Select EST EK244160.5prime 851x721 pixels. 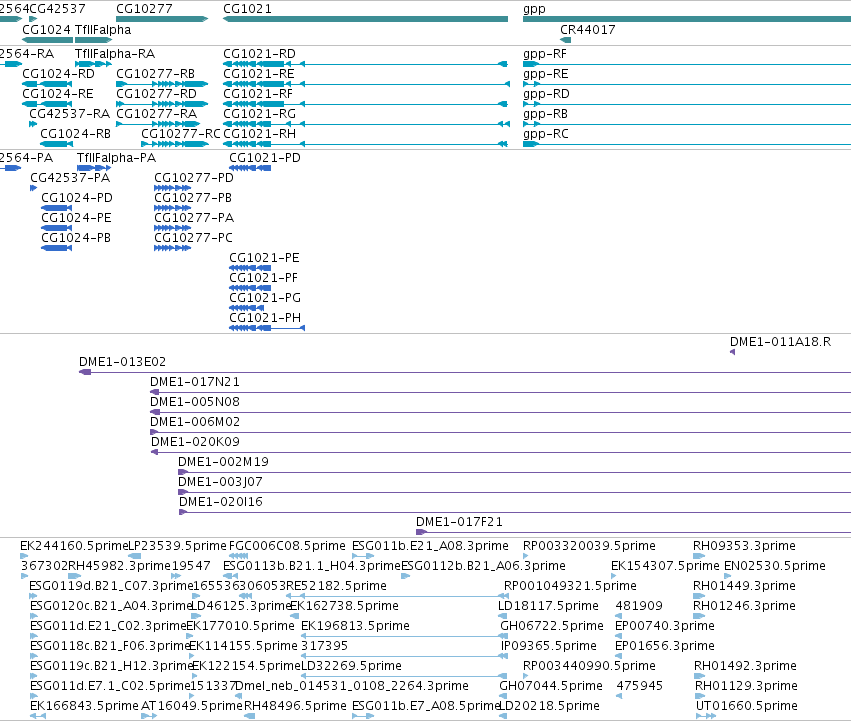(x=74, y=546)
